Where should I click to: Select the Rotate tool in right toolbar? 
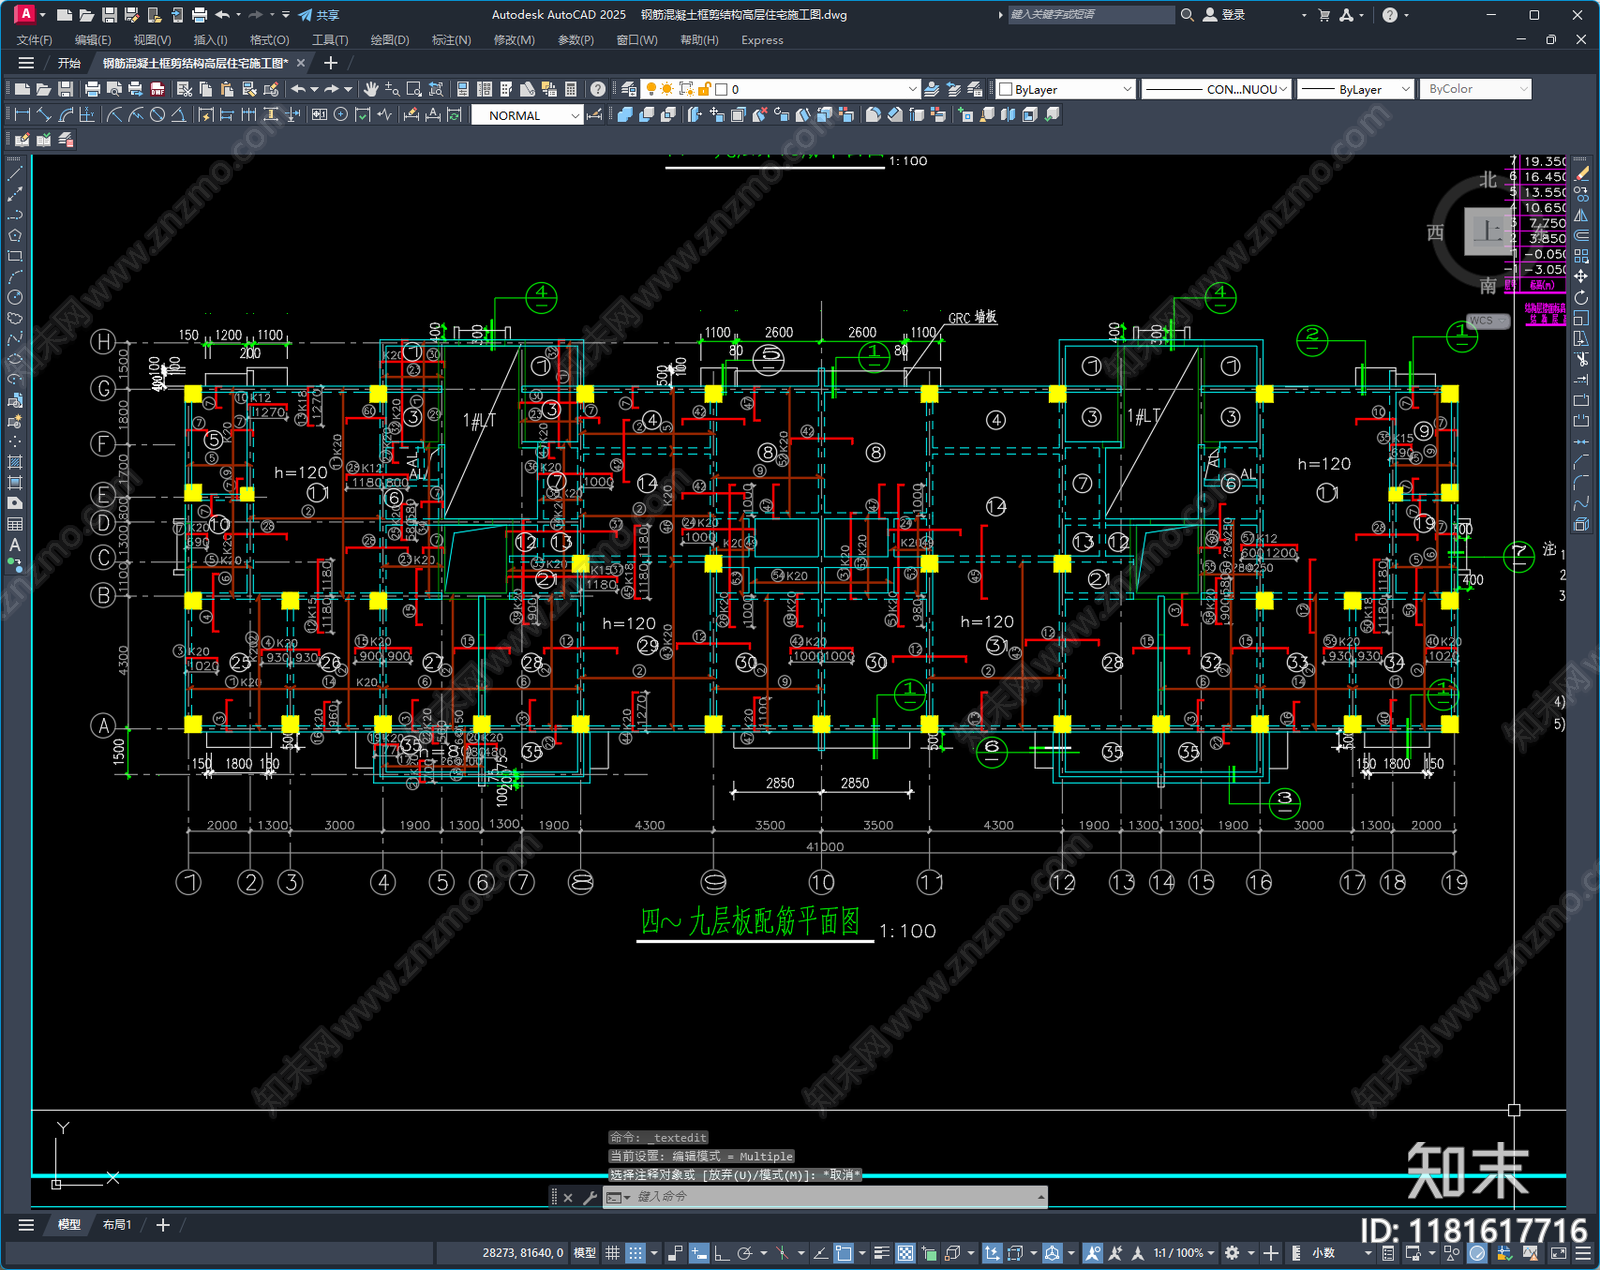click(x=1581, y=297)
